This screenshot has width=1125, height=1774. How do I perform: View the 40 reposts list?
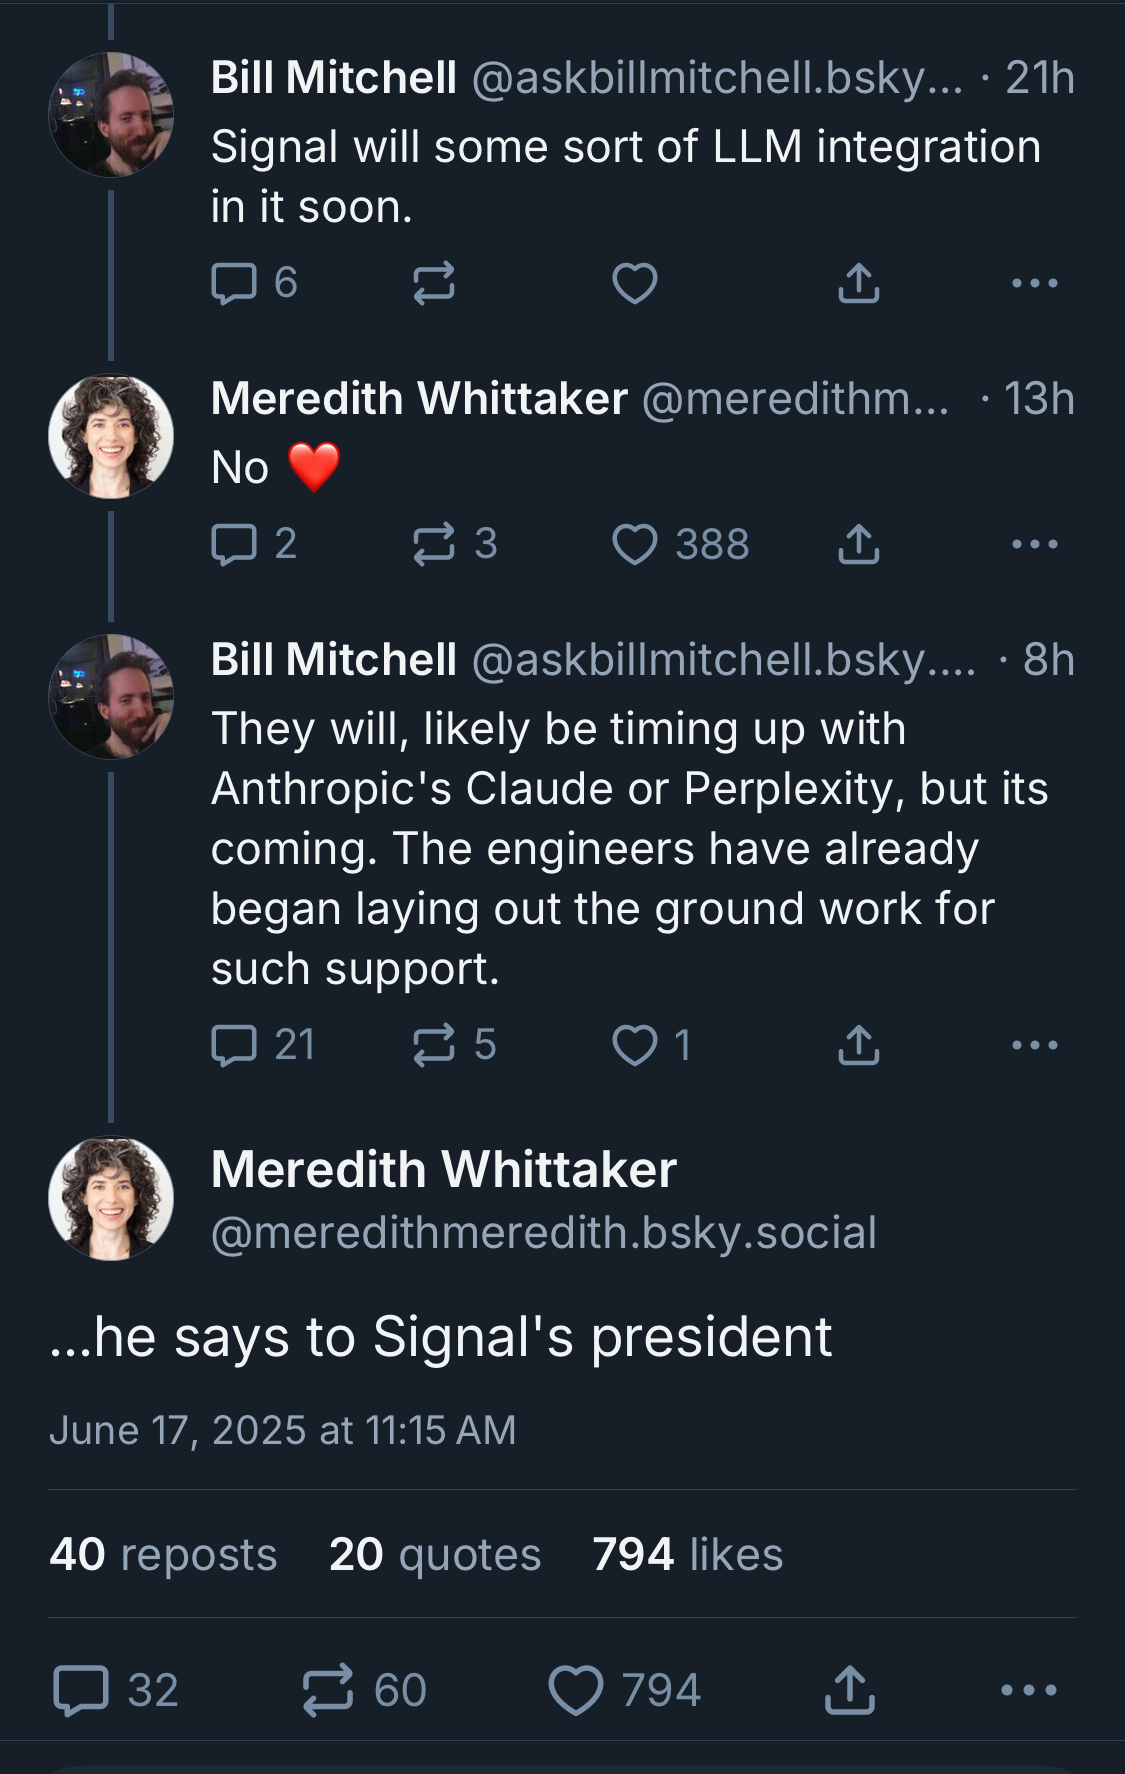163,1555
